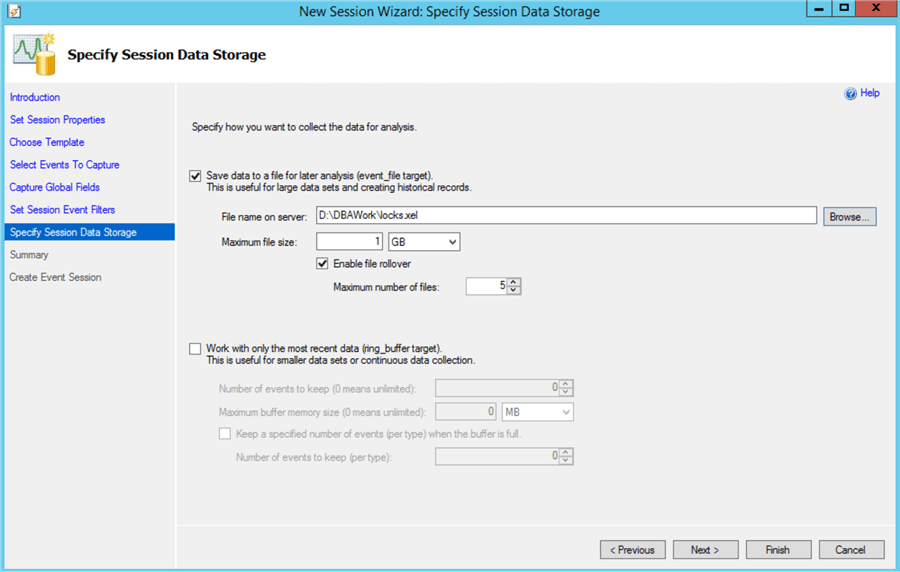
Task: Click the wizard icon in title bar
Action: point(13,11)
